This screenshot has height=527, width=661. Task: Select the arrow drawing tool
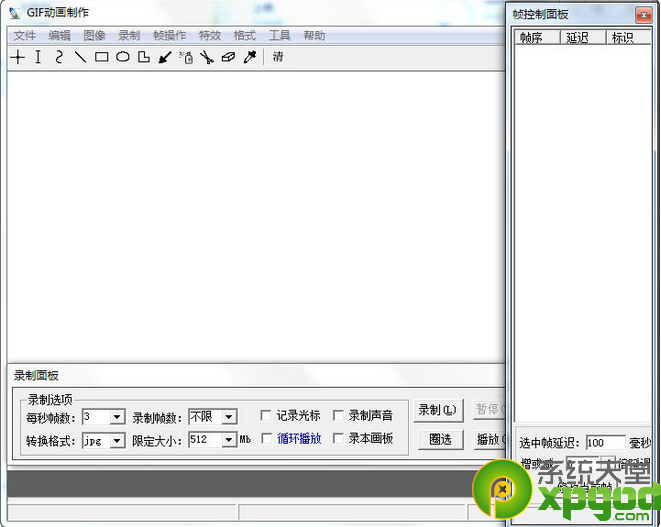(x=165, y=57)
